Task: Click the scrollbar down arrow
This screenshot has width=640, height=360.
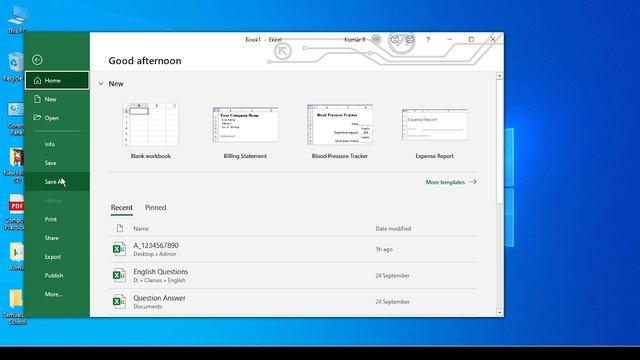Action: coord(500,312)
